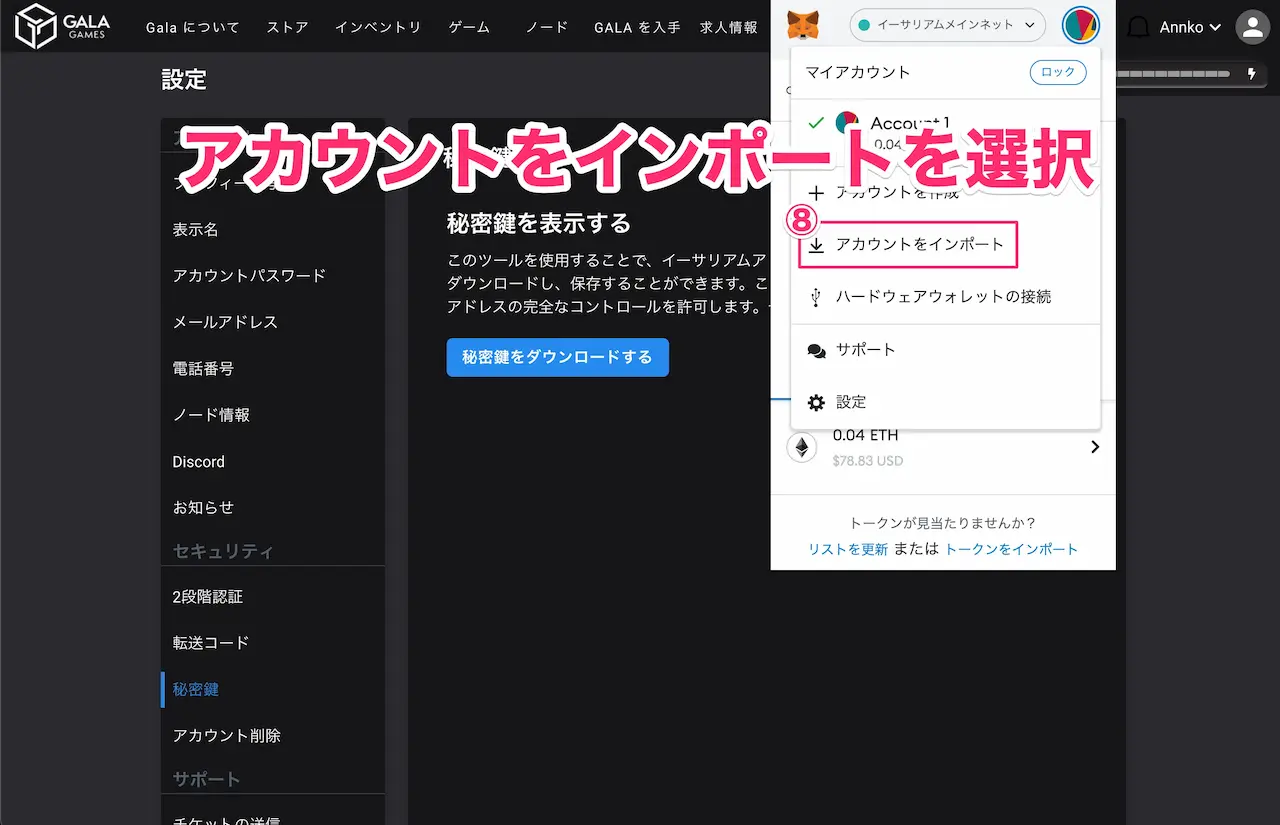Click the MetaMask account avatar circle
This screenshot has width=1280, height=825.
1080,25
